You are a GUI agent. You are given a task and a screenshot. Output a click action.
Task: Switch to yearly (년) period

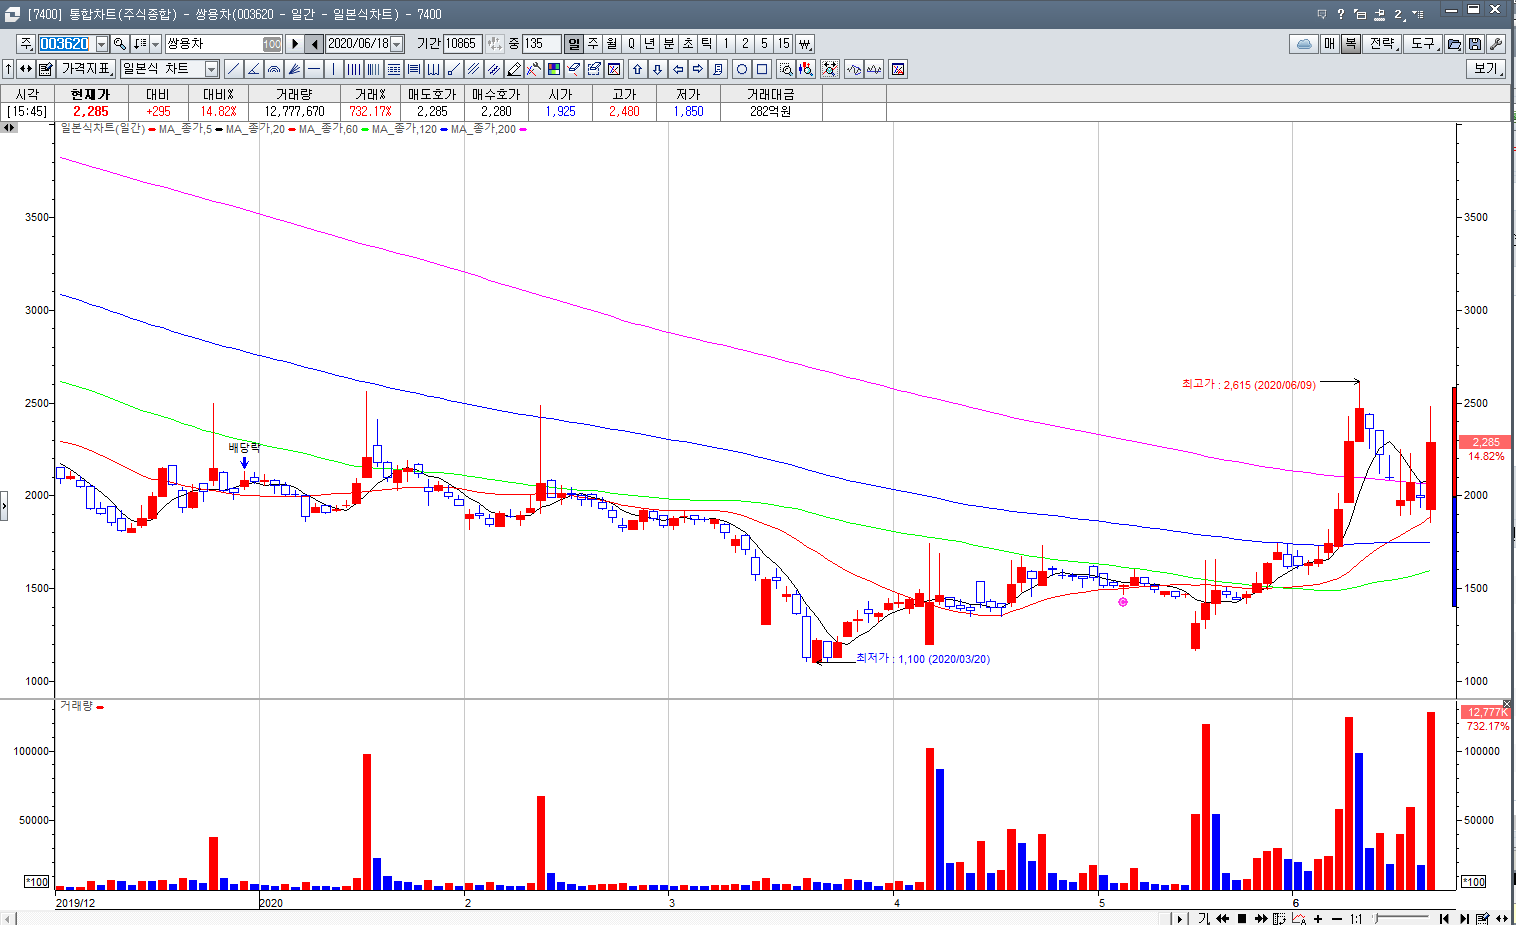pyautogui.click(x=649, y=44)
